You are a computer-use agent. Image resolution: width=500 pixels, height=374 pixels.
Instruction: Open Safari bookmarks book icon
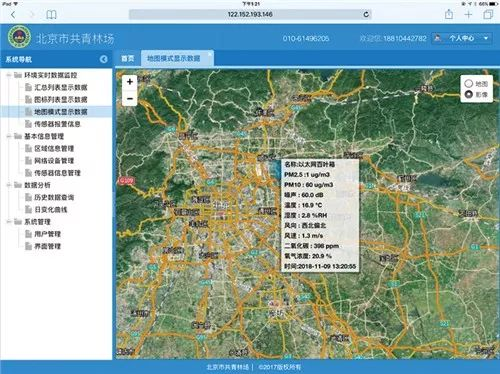[x=51, y=15]
